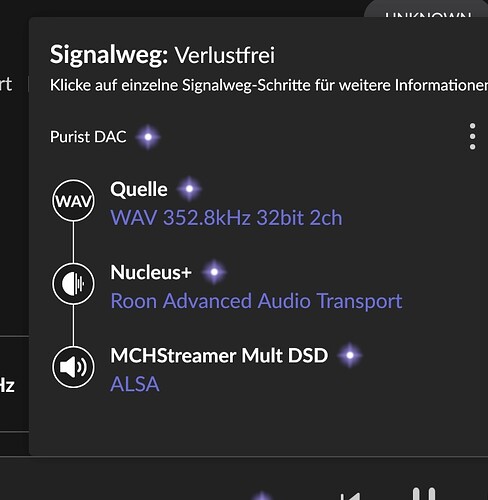Click the Purist DAC zone label
Screen dimensions: 488x500
pos(88,137)
